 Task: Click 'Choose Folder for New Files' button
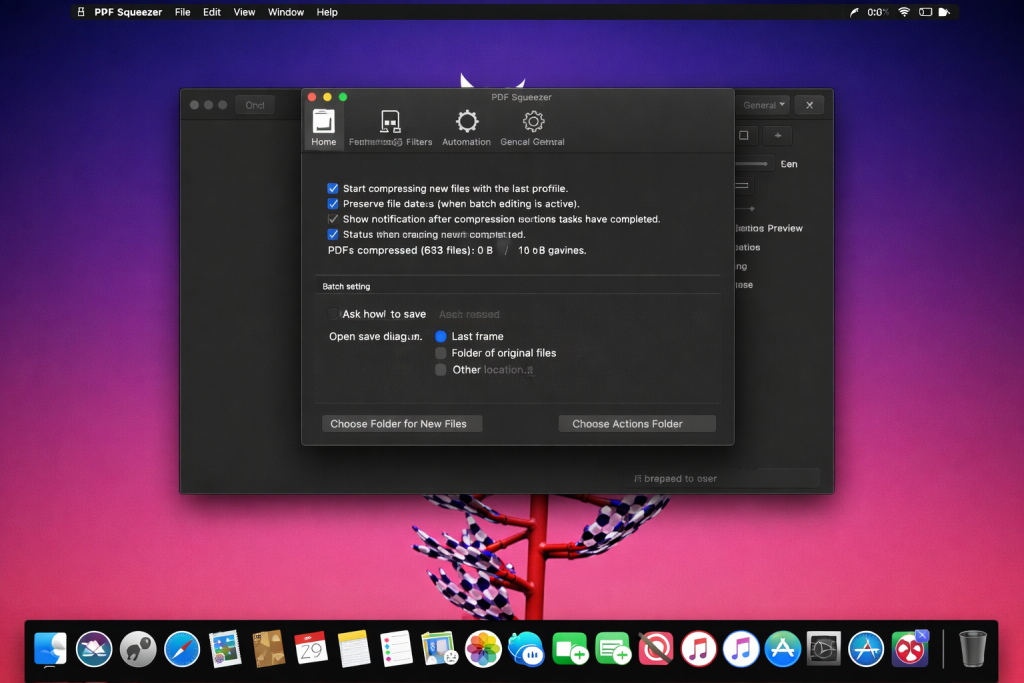(401, 424)
